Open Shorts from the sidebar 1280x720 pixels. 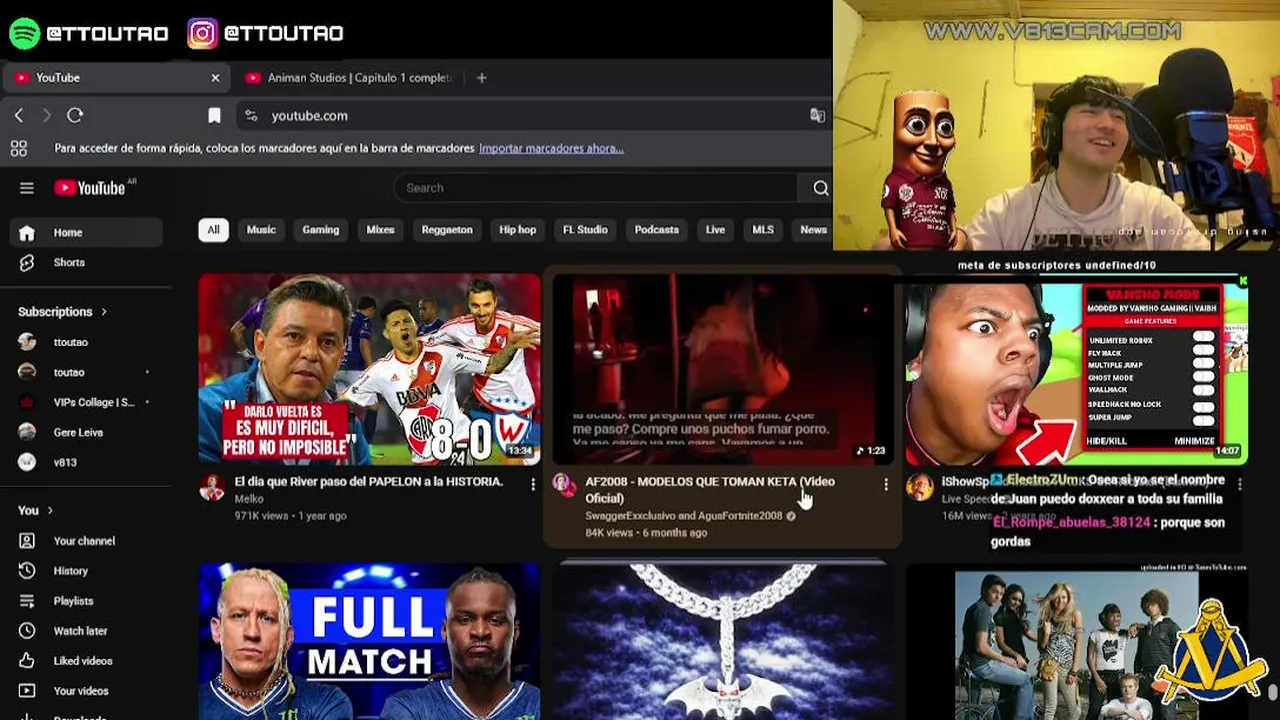click(x=86, y=263)
